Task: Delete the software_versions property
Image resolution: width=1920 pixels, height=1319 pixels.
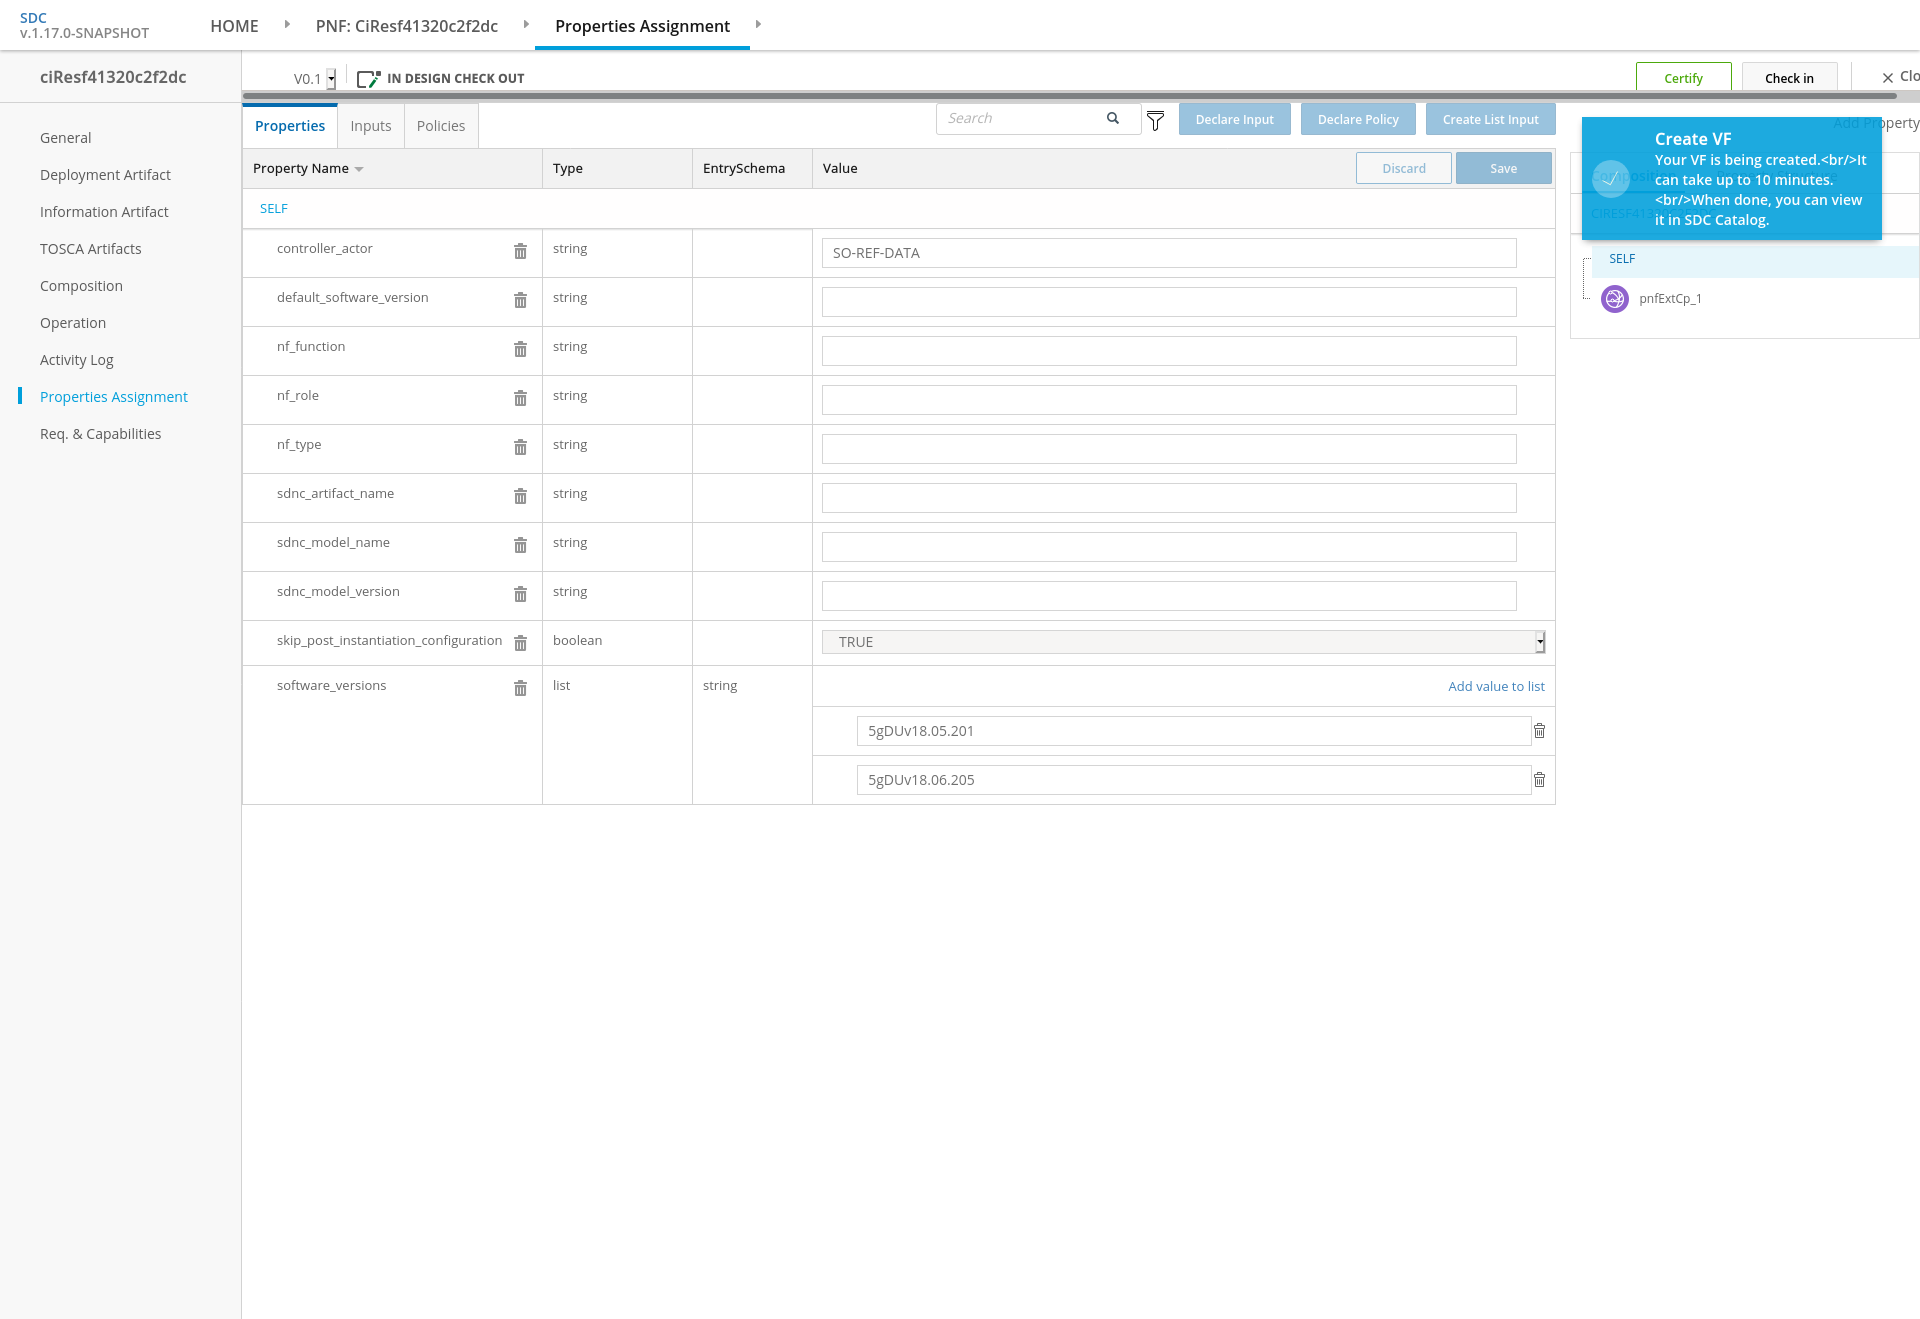Action: [520, 688]
